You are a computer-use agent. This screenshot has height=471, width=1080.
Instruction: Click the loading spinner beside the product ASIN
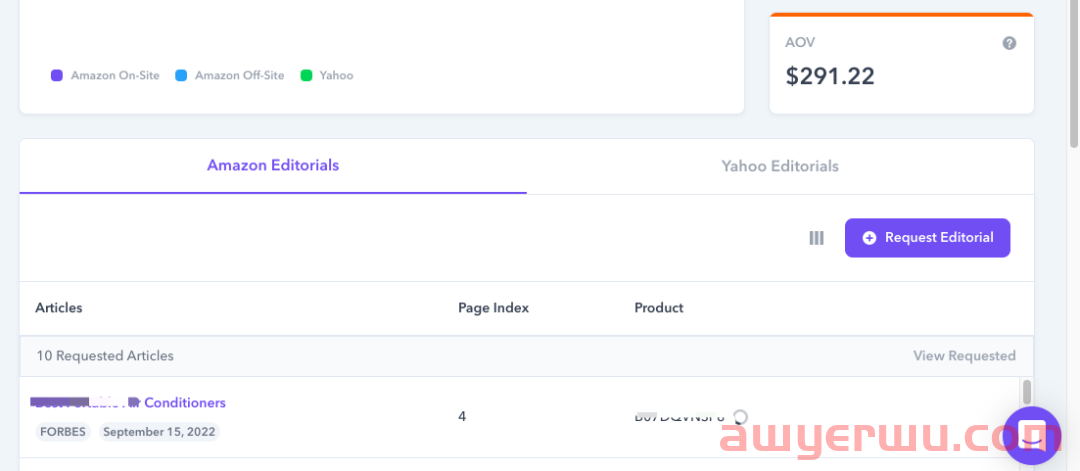click(x=740, y=416)
